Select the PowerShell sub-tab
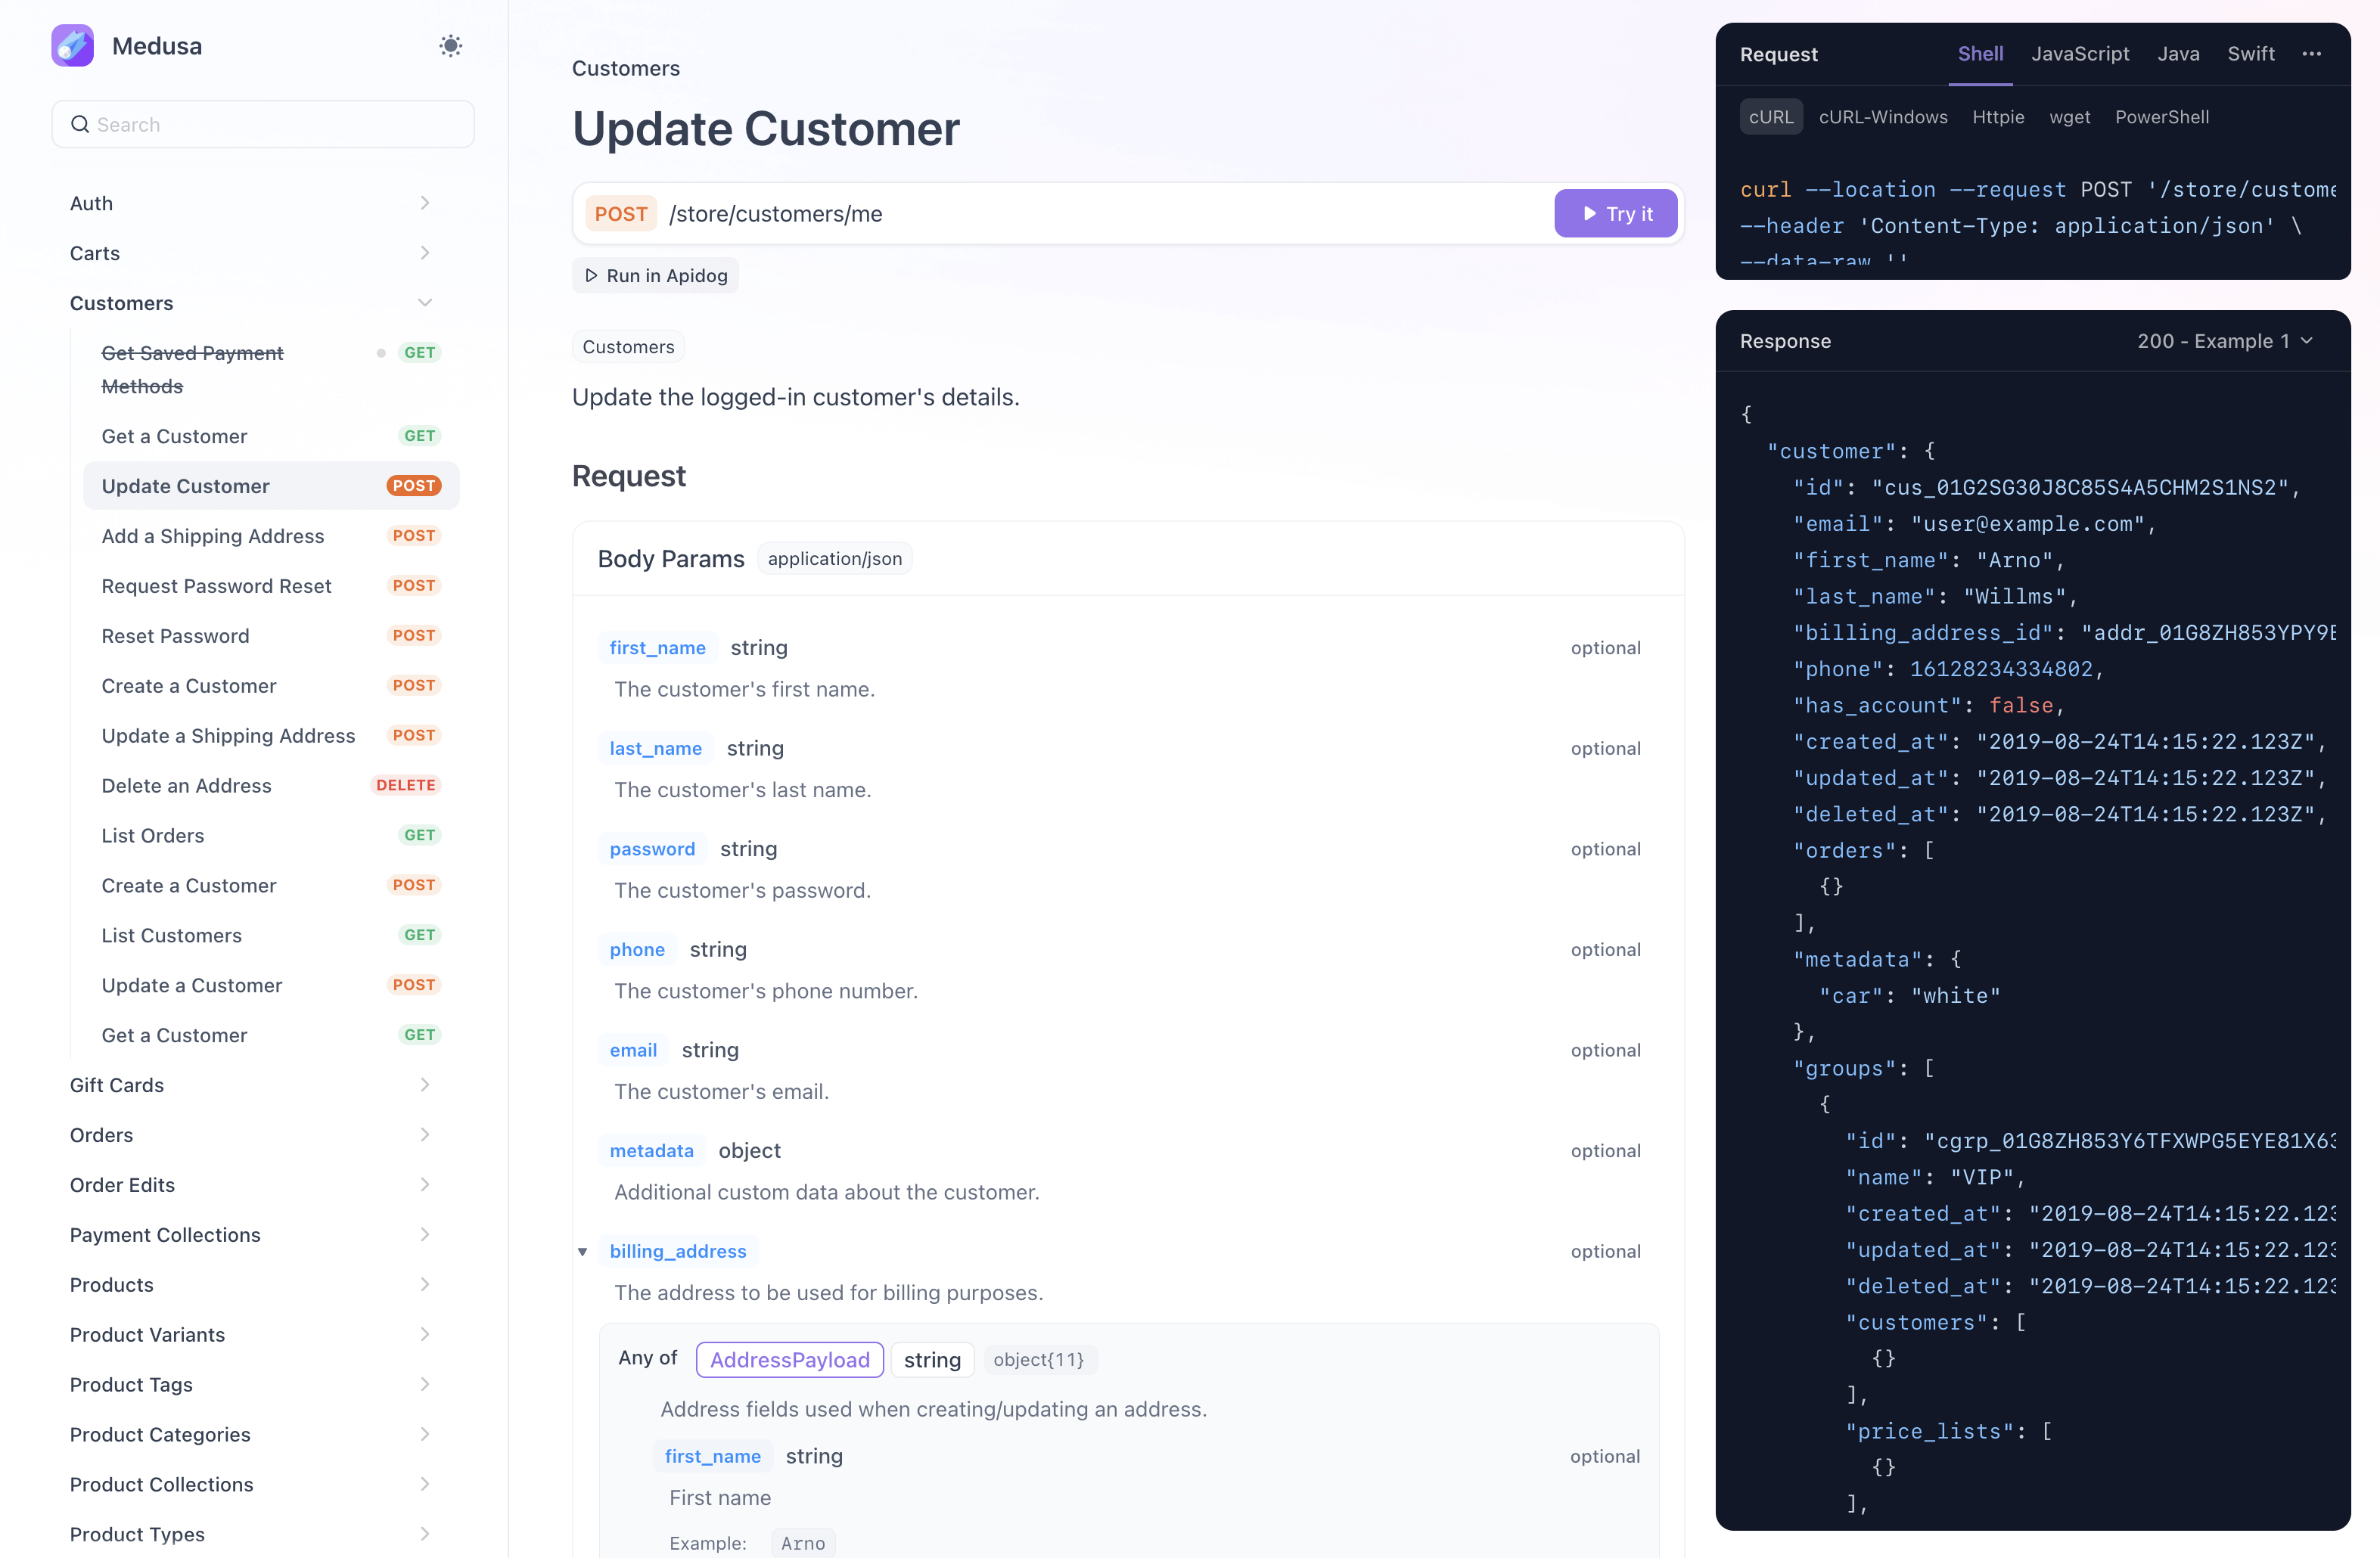 (x=2162, y=117)
